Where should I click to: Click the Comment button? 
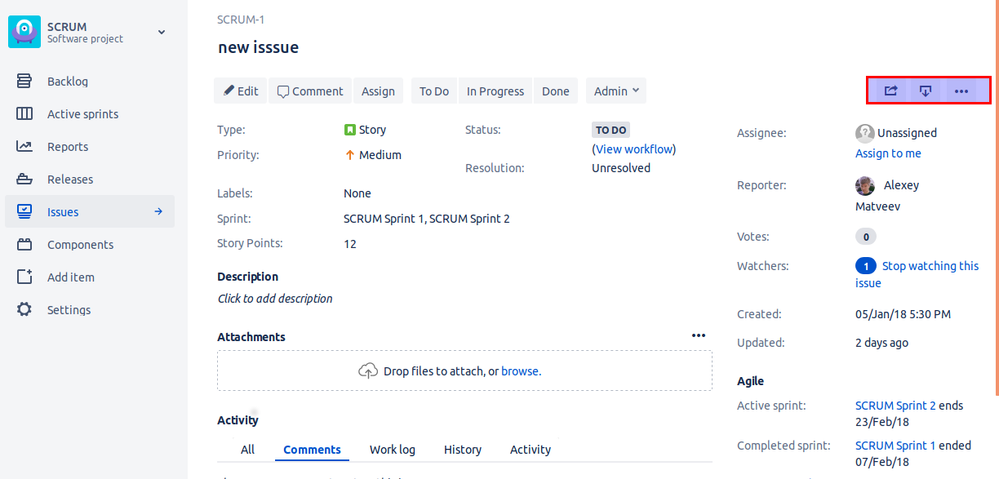pyautogui.click(x=310, y=91)
